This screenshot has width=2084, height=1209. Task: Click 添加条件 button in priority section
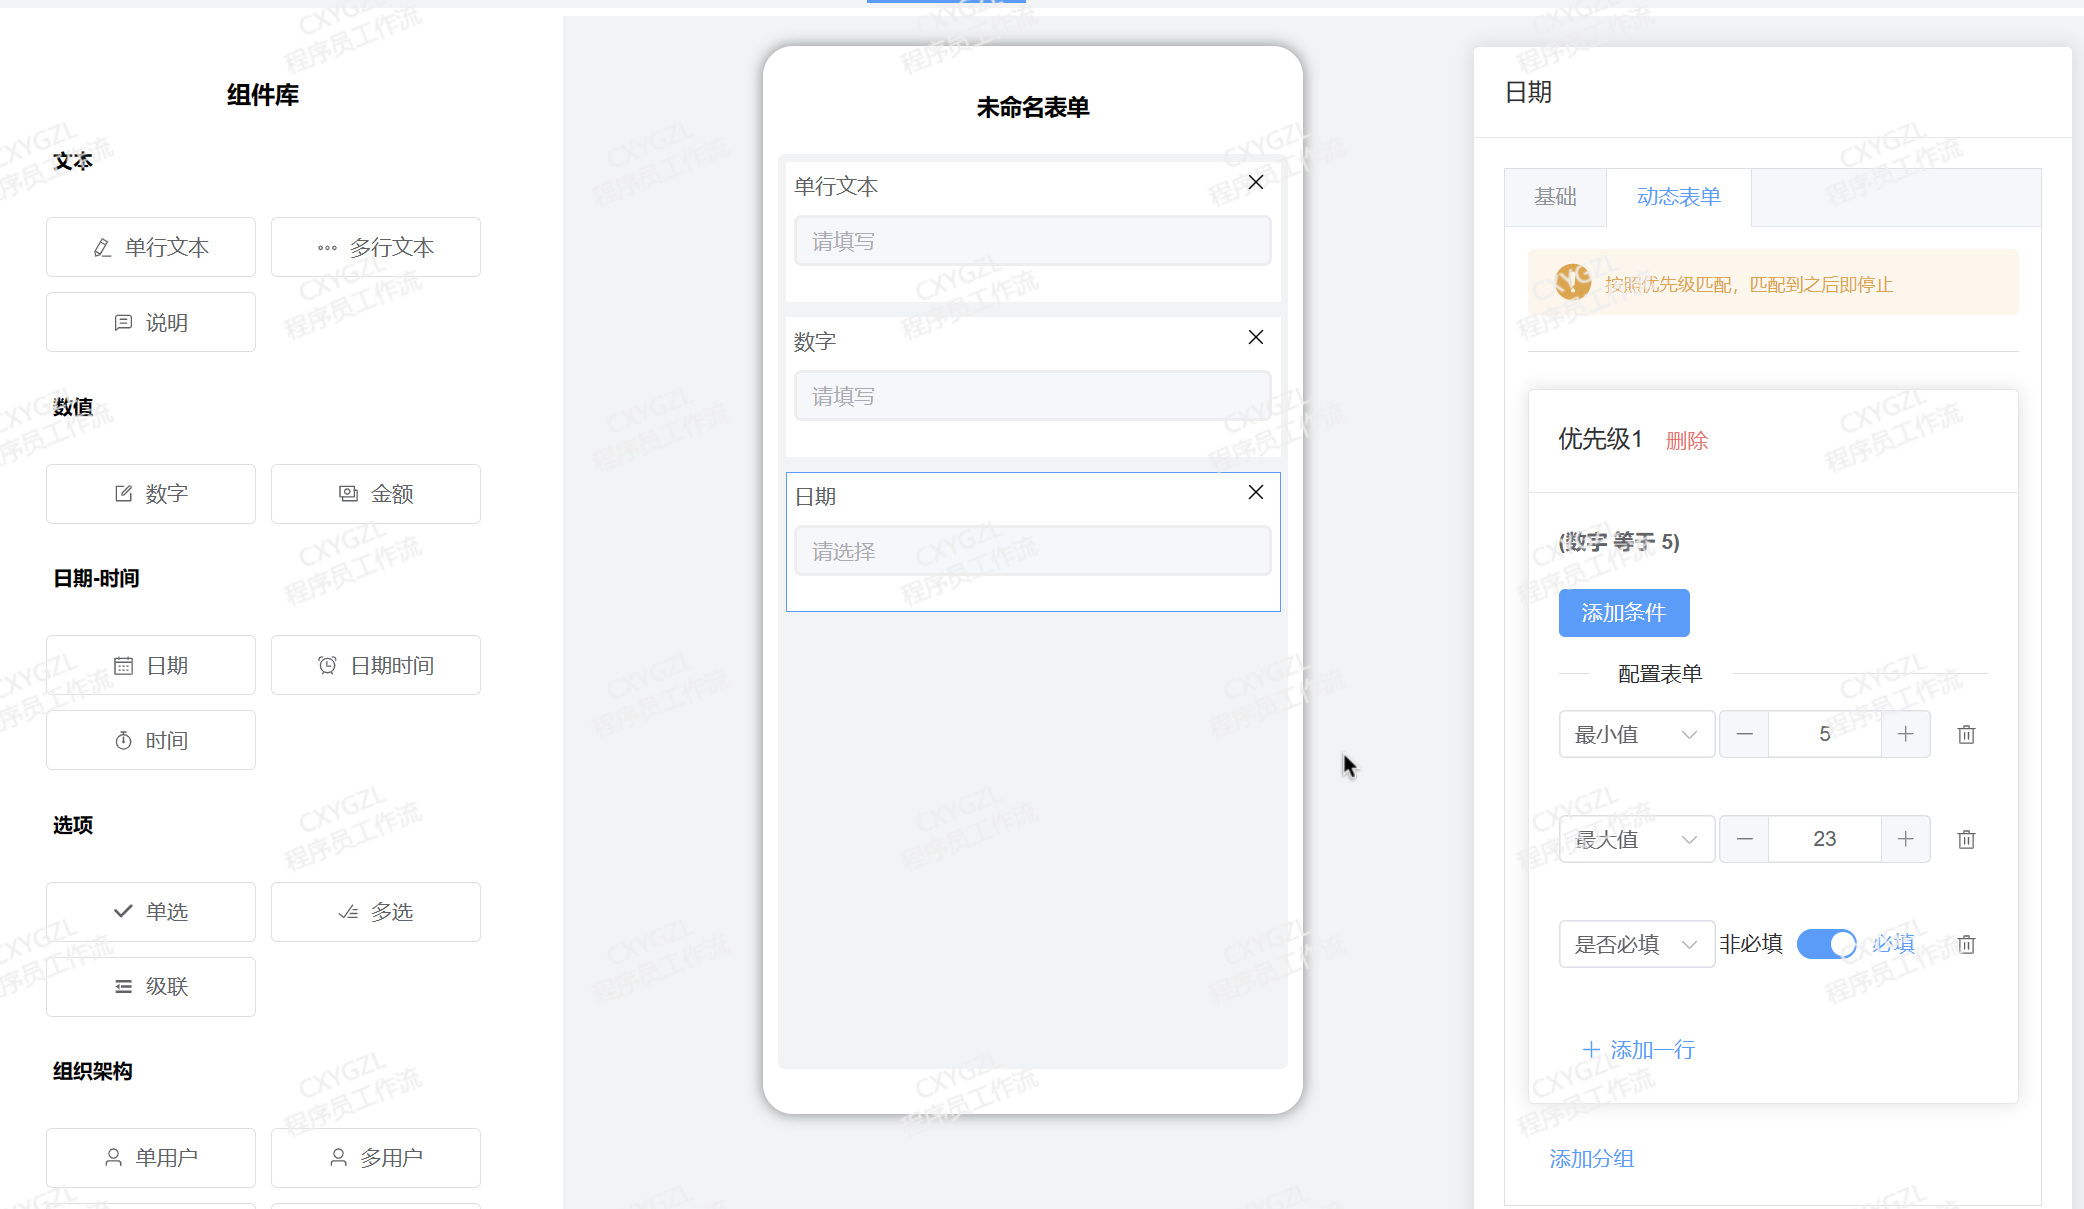pyautogui.click(x=1623, y=612)
